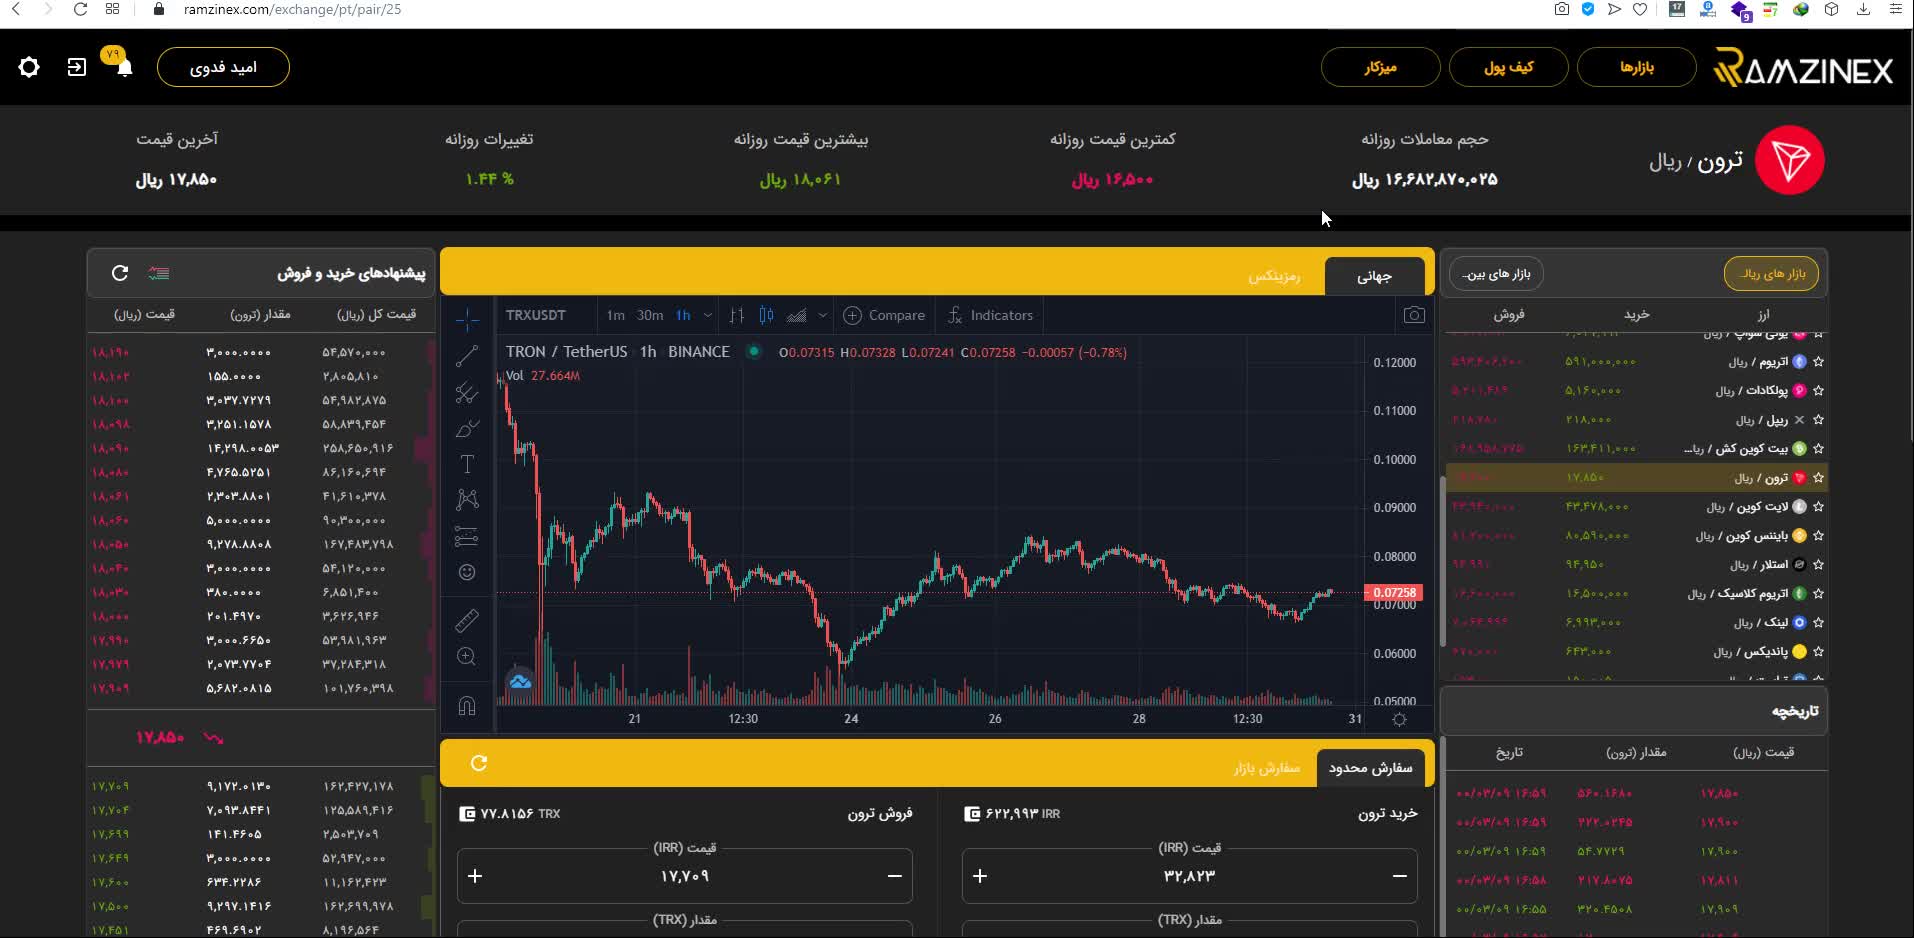Click the sell price input field
The width and height of the screenshot is (1914, 938).
point(684,876)
